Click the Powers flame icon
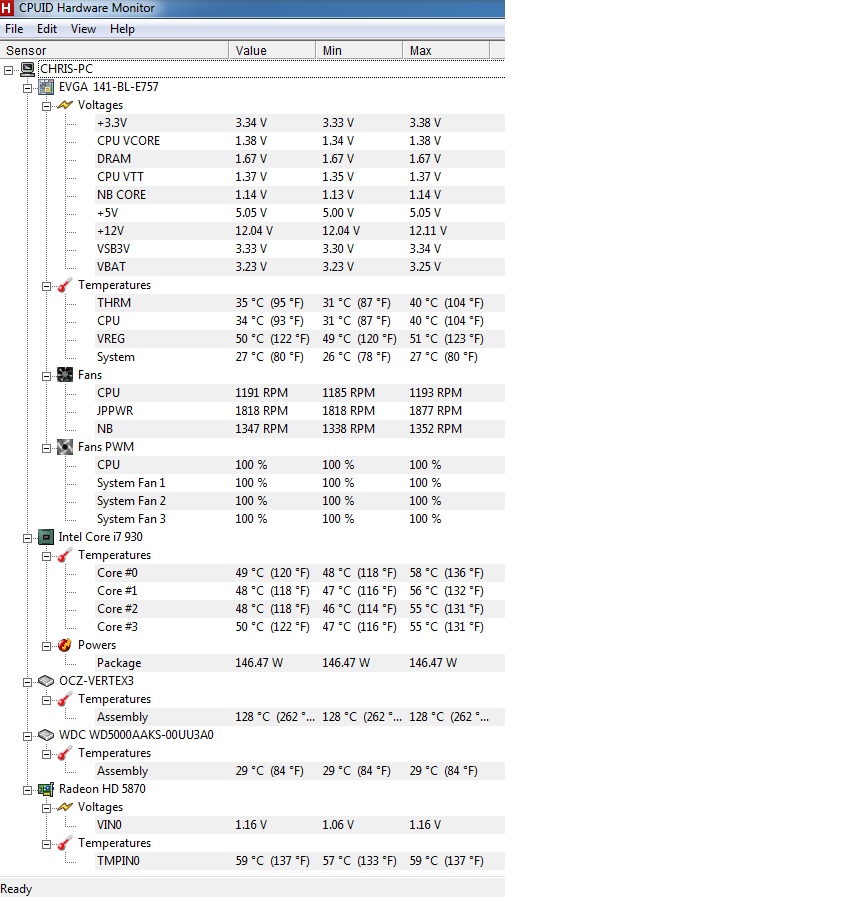Viewport: 865px width, 897px height. (65, 645)
